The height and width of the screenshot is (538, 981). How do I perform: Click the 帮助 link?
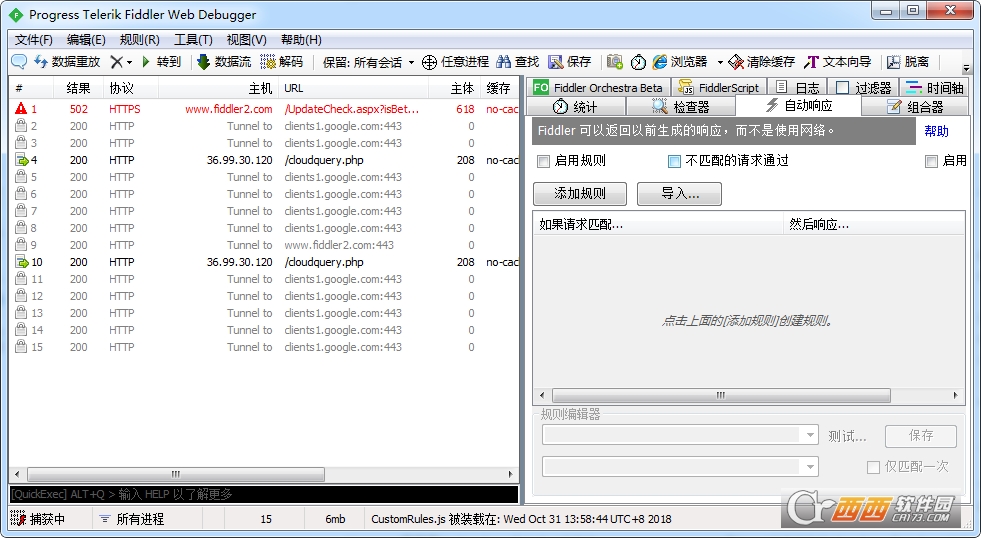[936, 131]
